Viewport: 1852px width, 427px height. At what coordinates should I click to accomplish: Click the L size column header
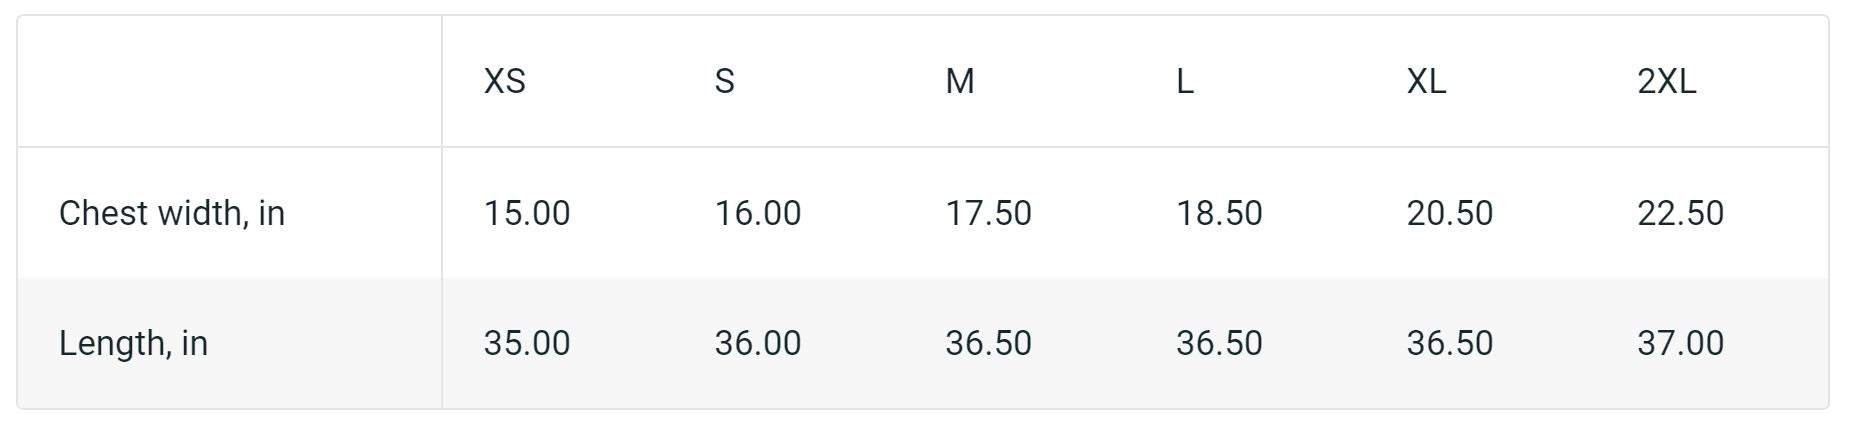click(x=1184, y=81)
